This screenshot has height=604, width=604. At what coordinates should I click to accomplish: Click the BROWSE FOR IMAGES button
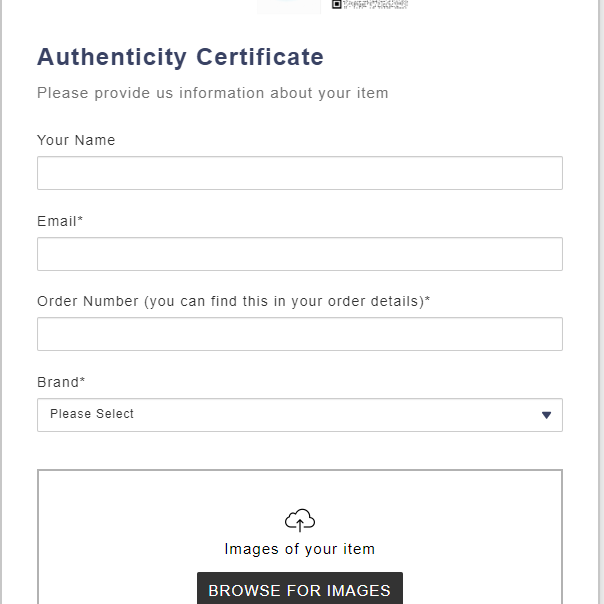pyautogui.click(x=300, y=588)
